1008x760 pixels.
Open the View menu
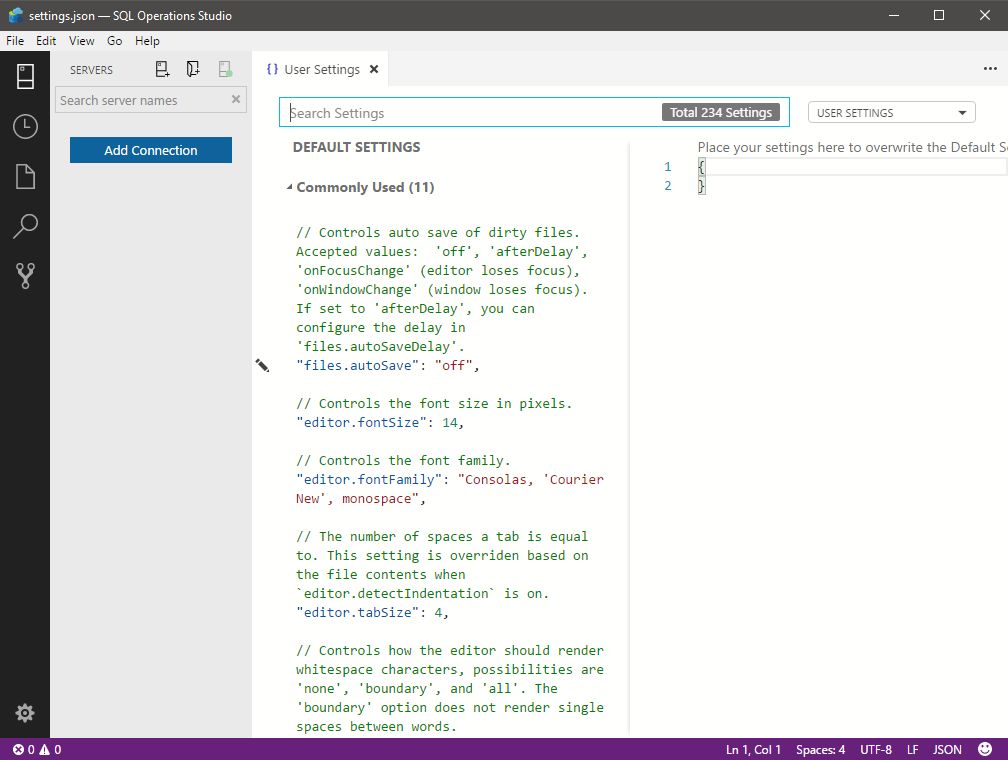tap(82, 41)
